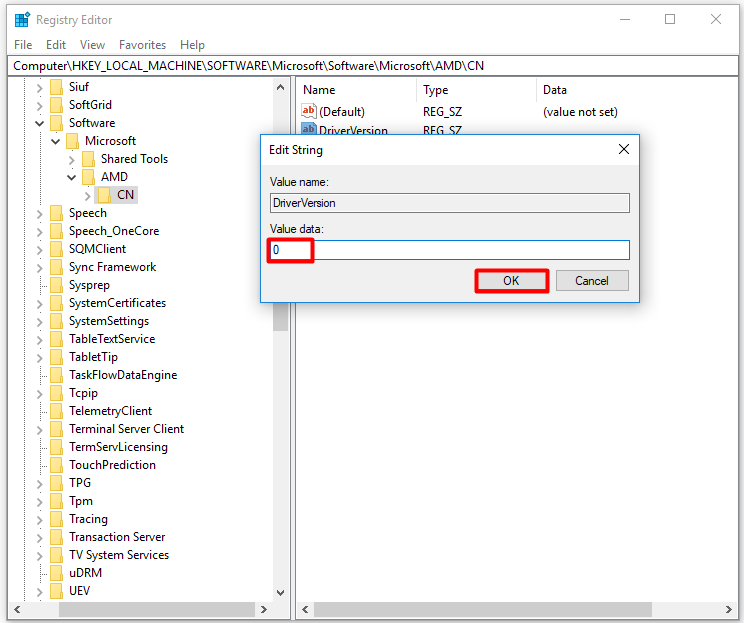Collapse the Software key

click(x=39, y=123)
